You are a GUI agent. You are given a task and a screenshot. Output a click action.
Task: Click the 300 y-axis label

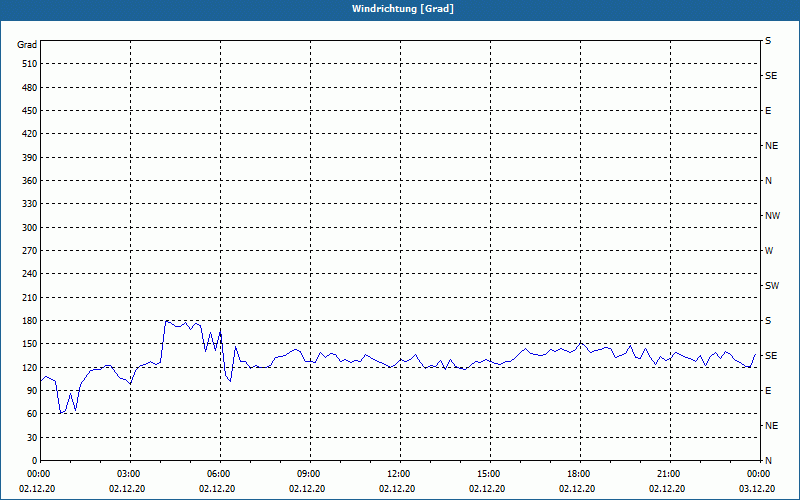coord(30,228)
